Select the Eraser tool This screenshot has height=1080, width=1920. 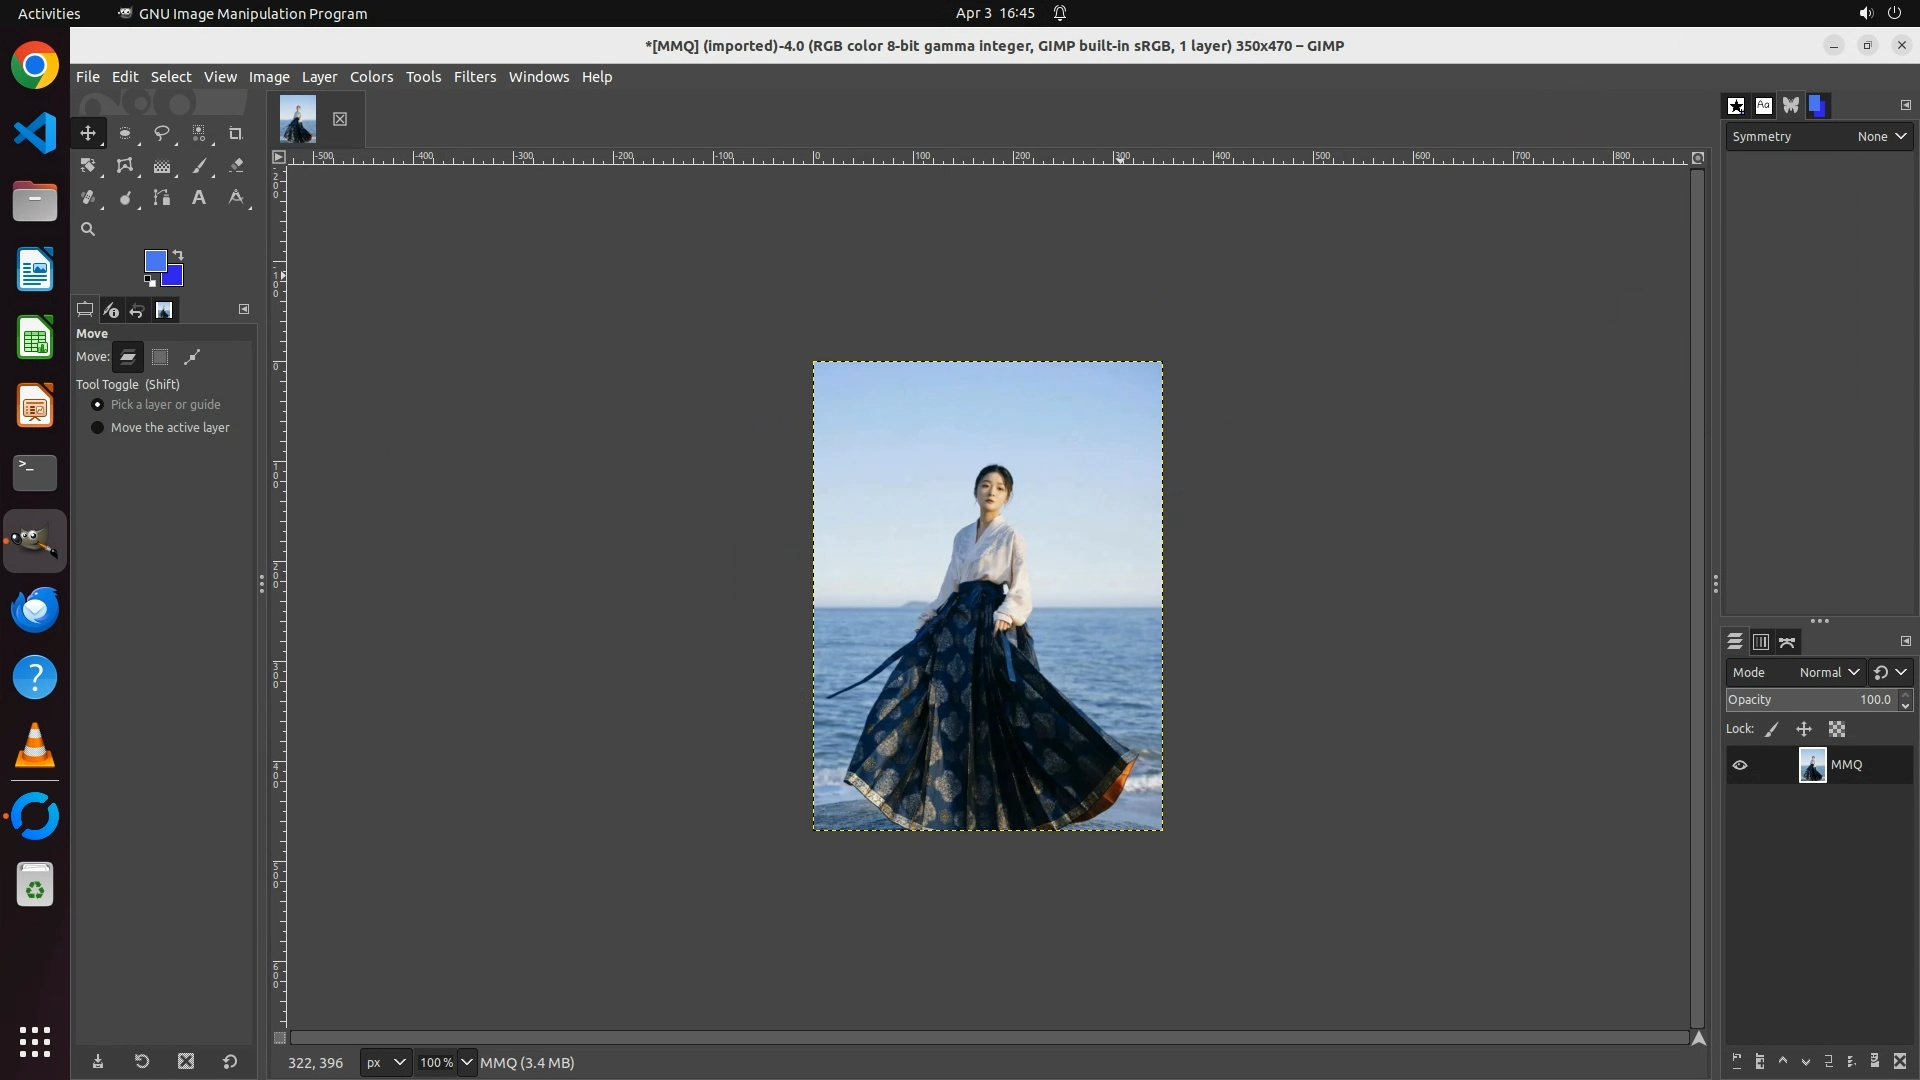[x=236, y=166]
